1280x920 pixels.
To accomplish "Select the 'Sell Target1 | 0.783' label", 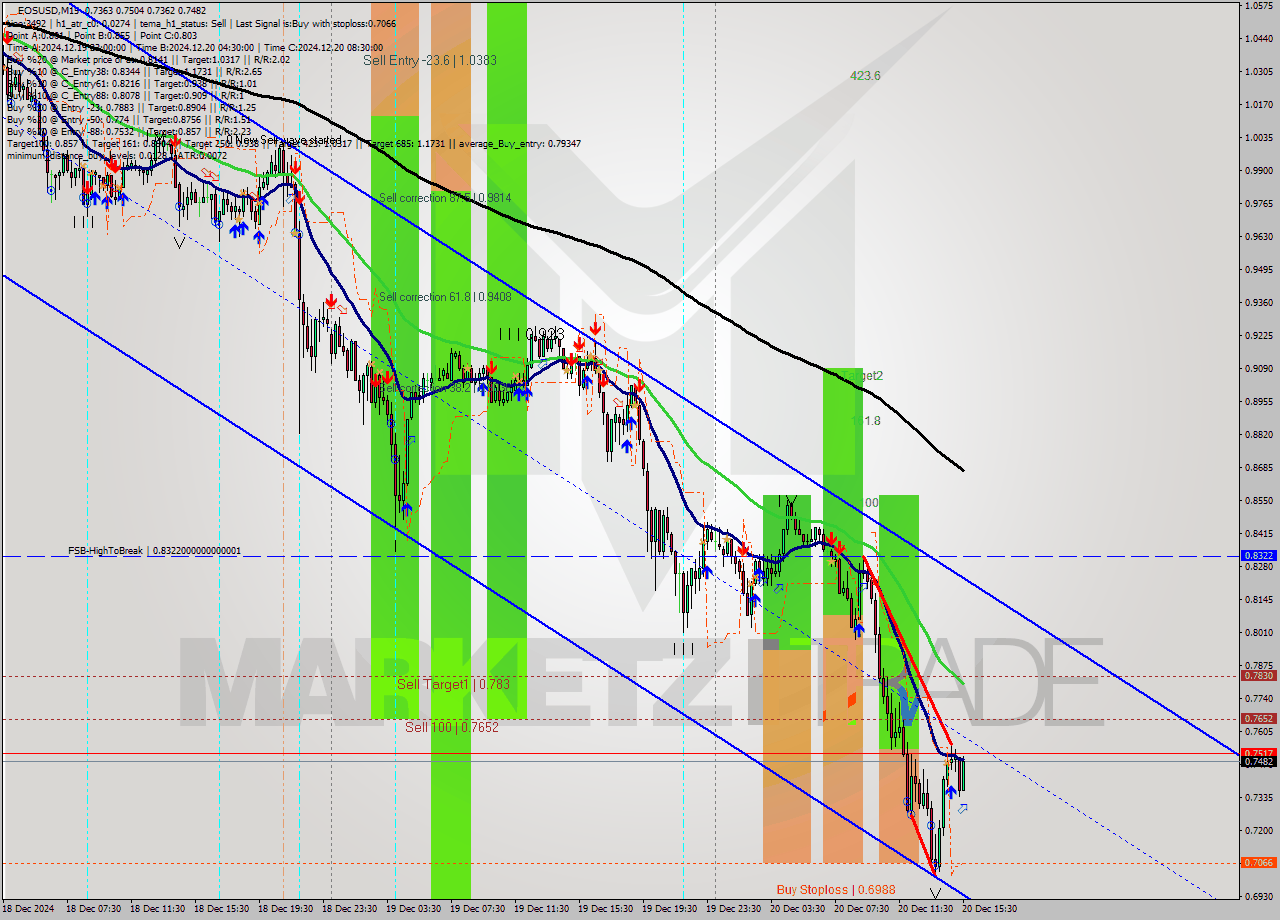I will (x=453, y=684).
